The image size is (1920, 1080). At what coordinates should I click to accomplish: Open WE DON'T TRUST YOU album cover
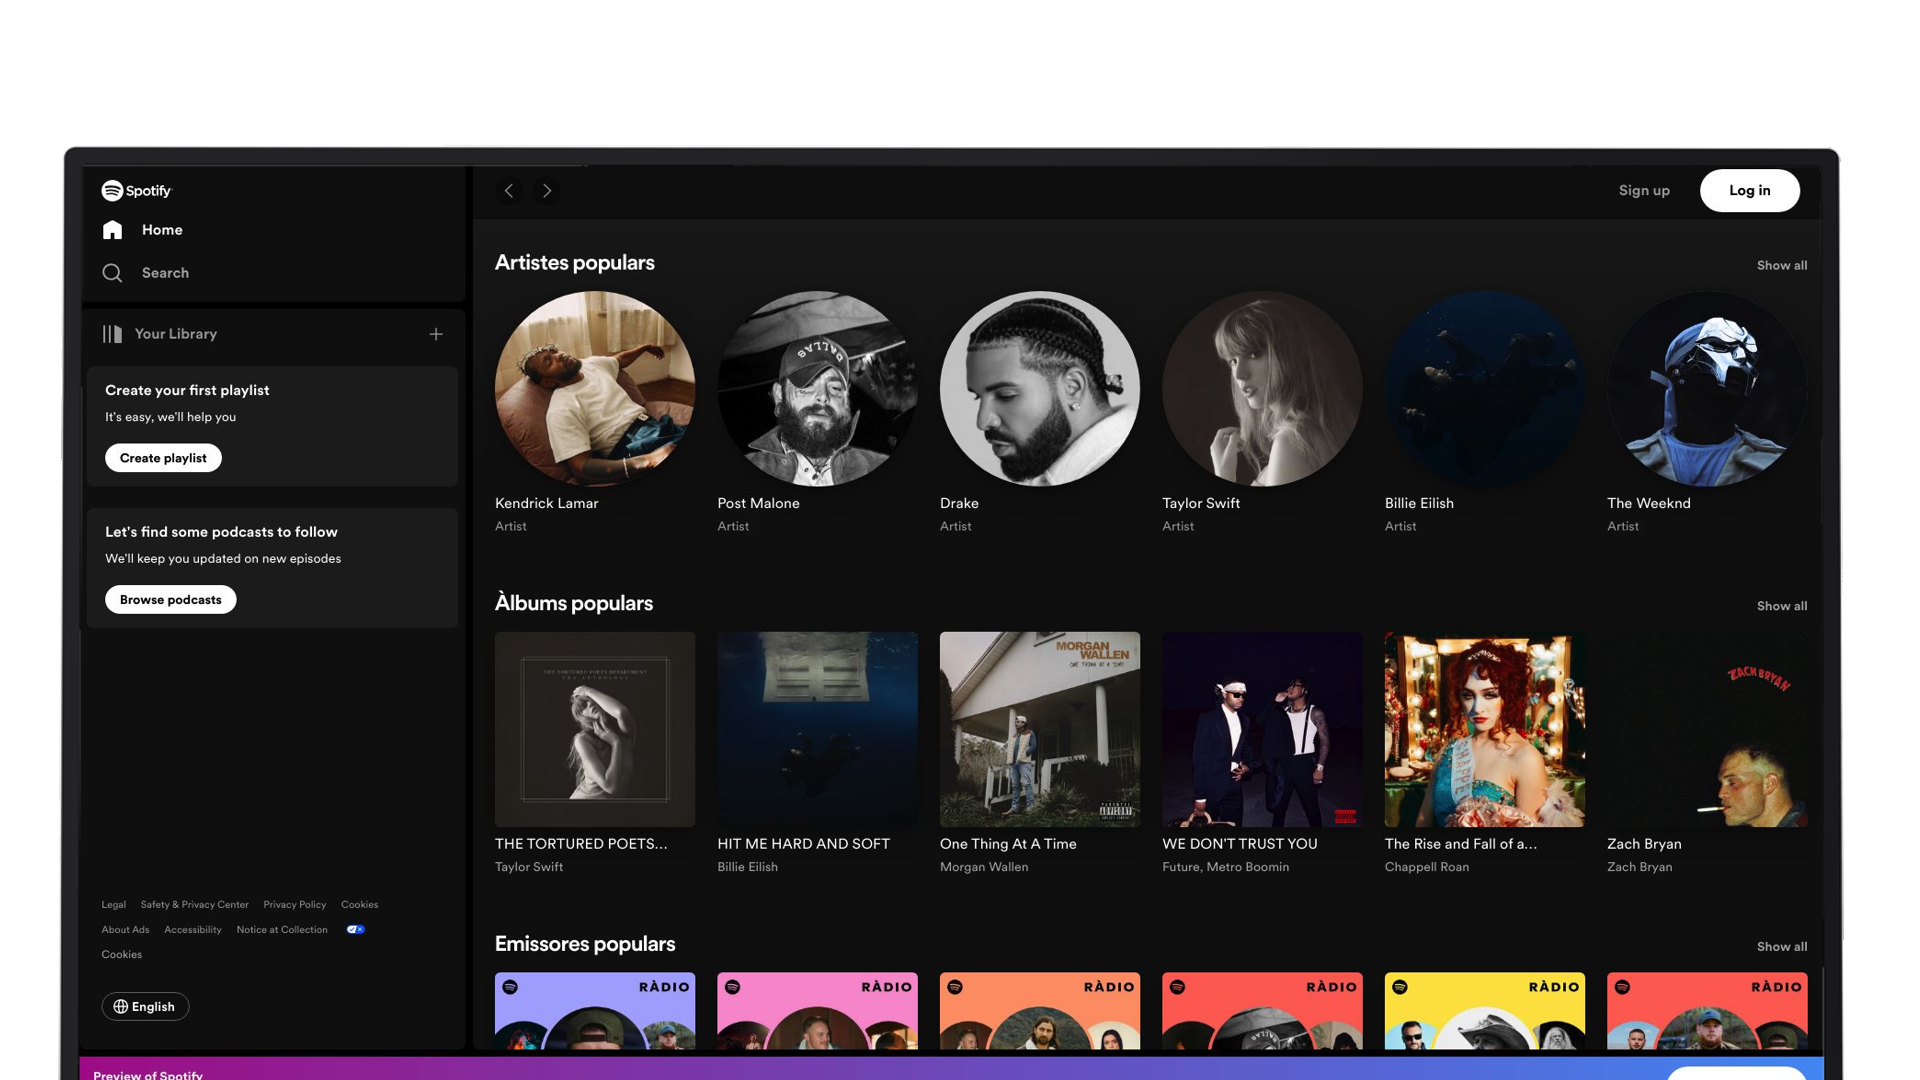tap(1262, 729)
